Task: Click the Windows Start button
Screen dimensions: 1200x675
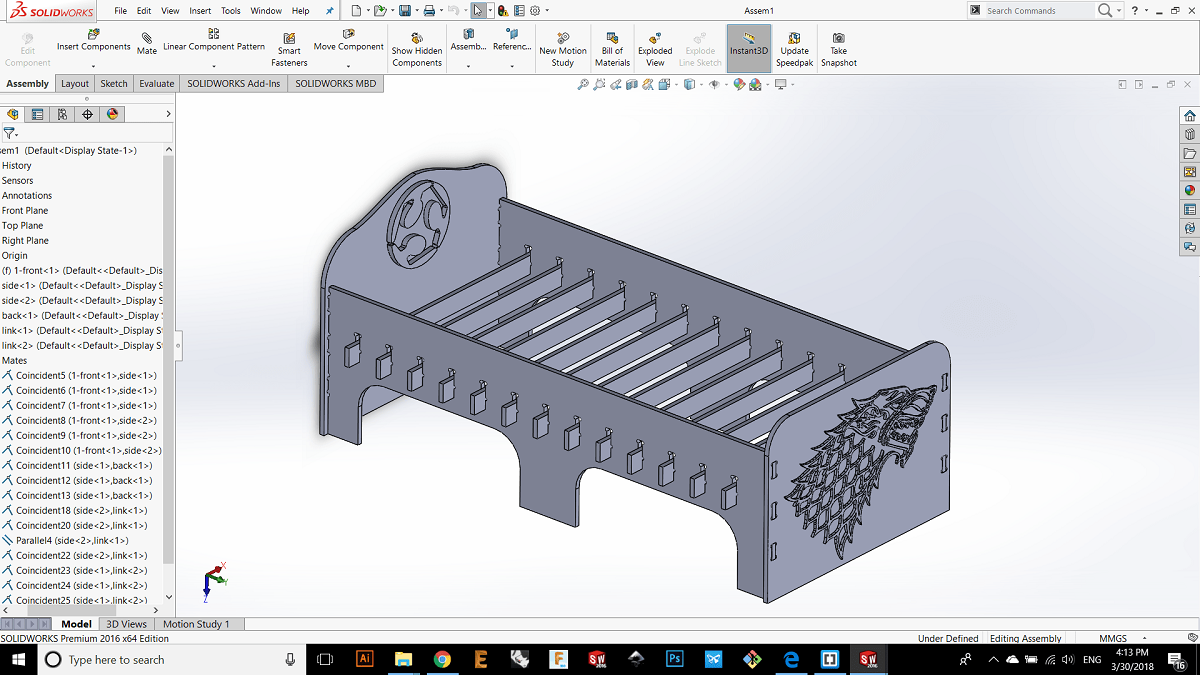Action: click(18, 660)
